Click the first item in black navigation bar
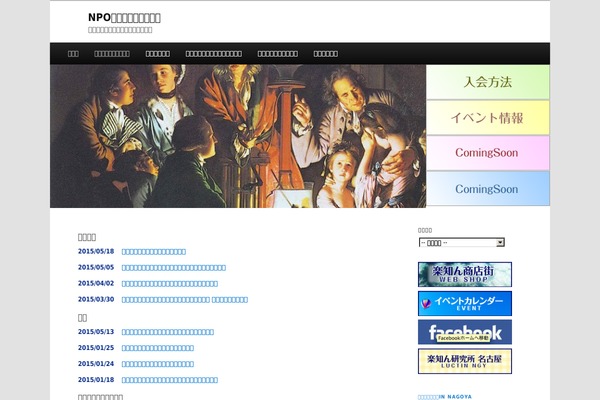600x400 pixels. tap(73, 54)
